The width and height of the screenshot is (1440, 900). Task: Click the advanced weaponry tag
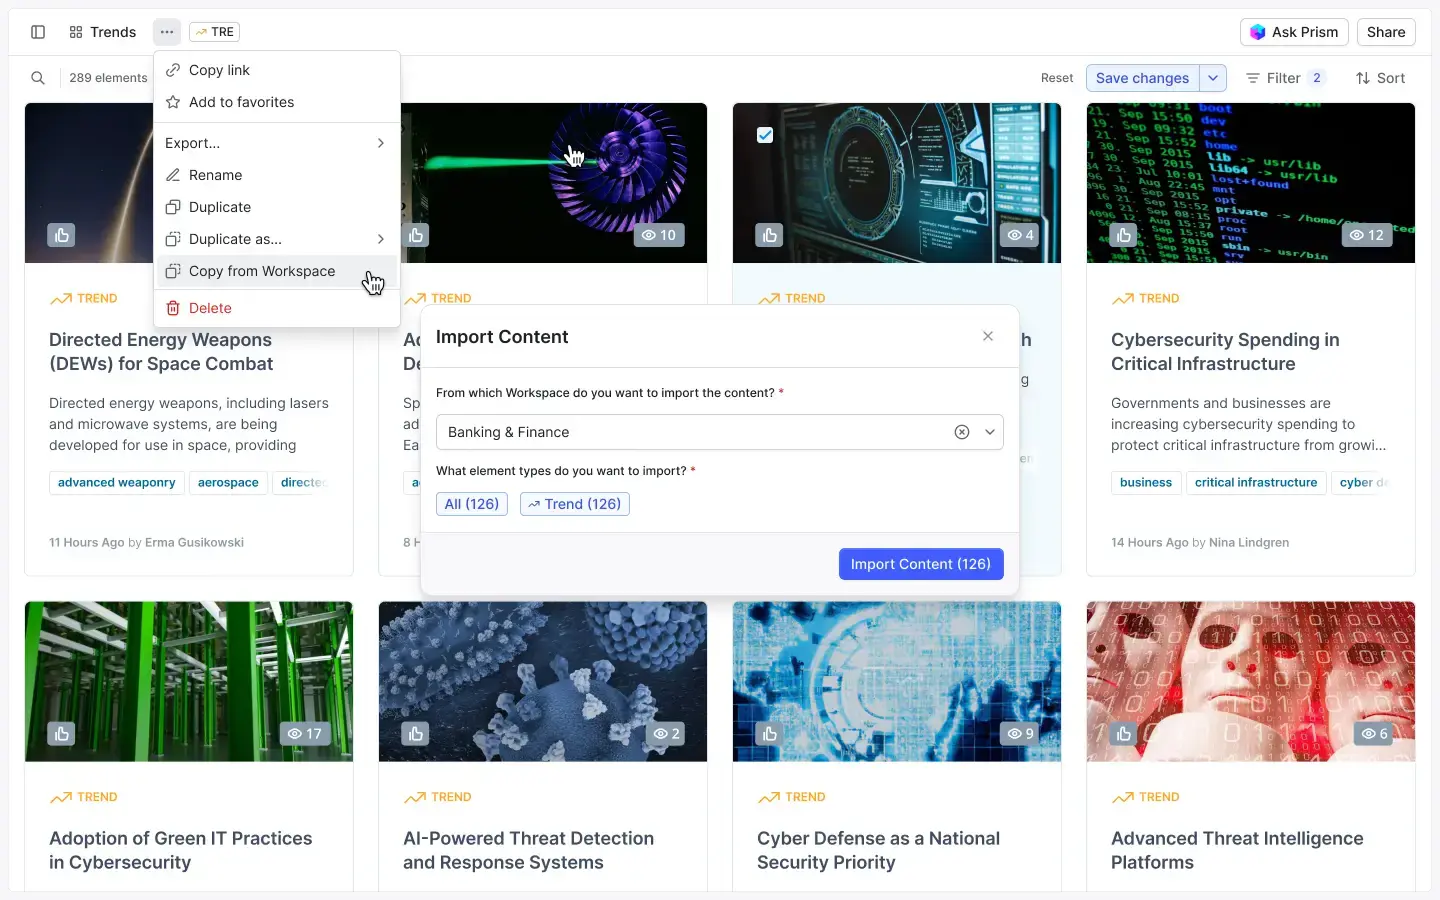click(x=117, y=483)
